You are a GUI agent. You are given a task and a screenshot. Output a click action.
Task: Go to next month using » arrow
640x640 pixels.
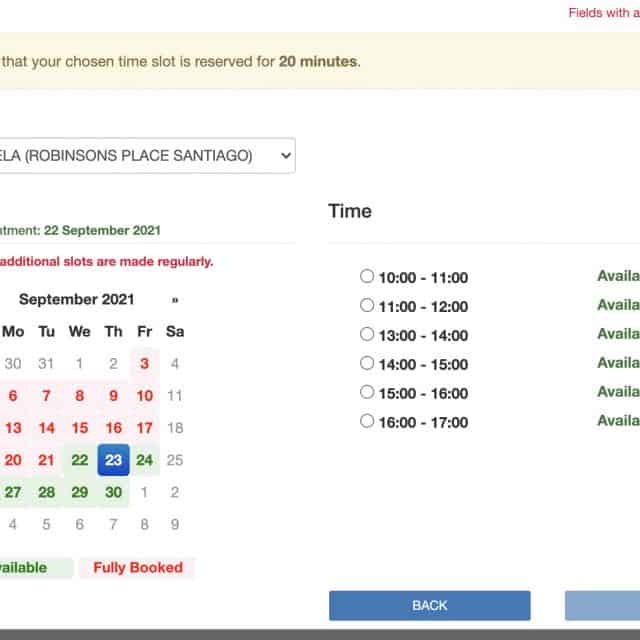click(x=175, y=299)
